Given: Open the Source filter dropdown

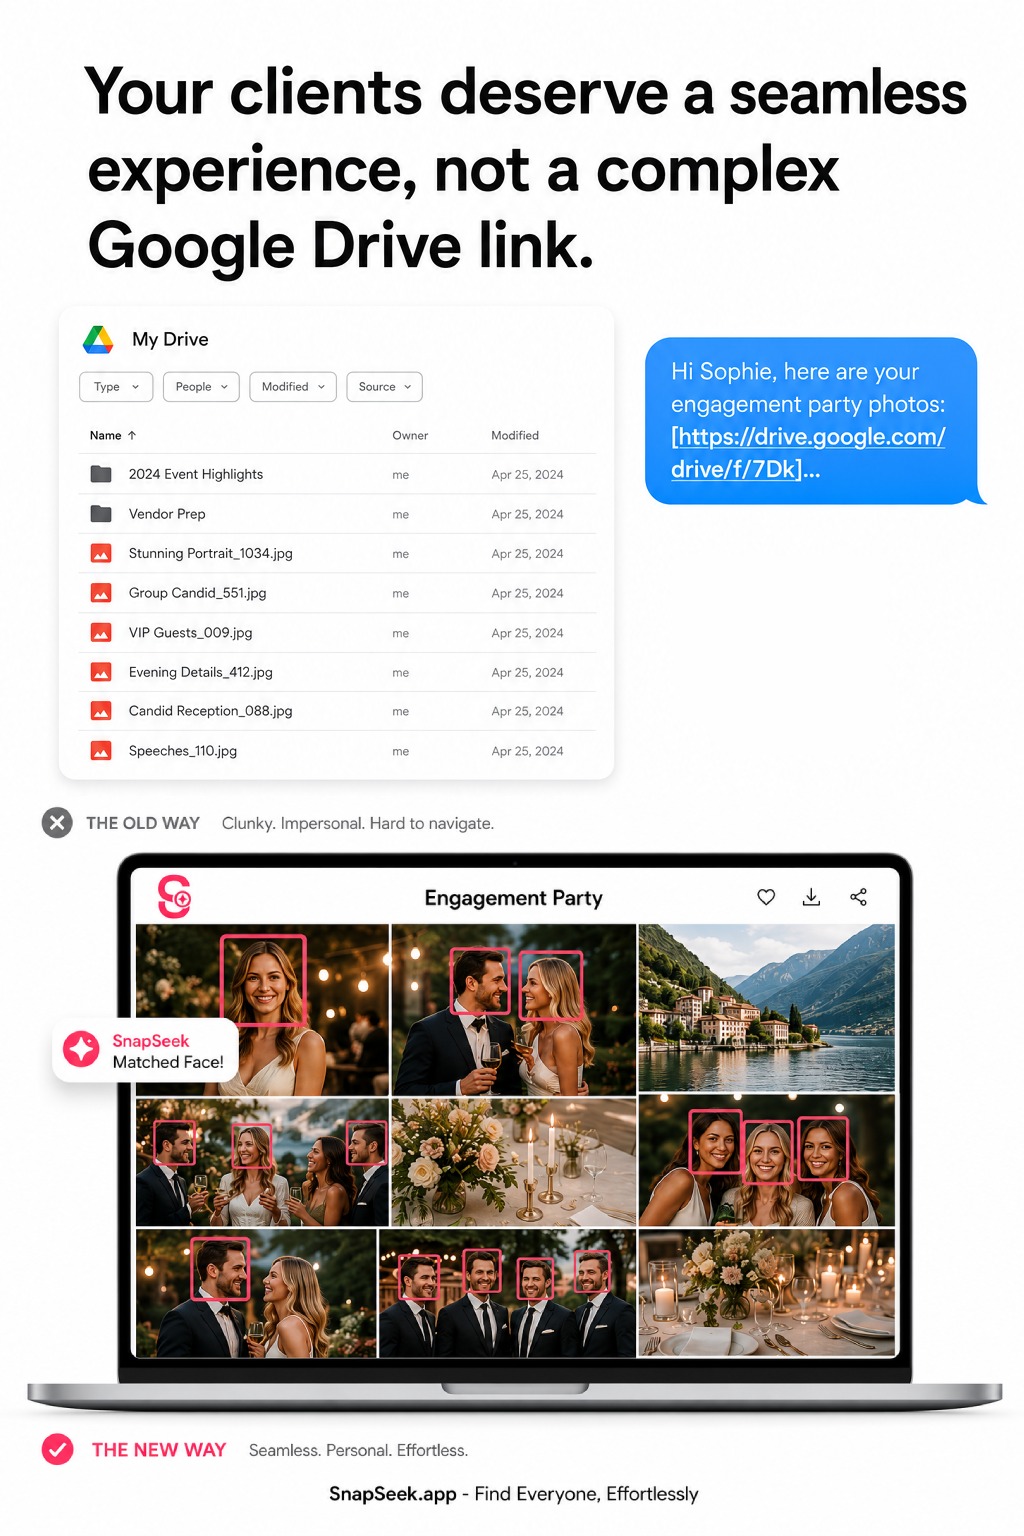Looking at the screenshot, I should (384, 387).
